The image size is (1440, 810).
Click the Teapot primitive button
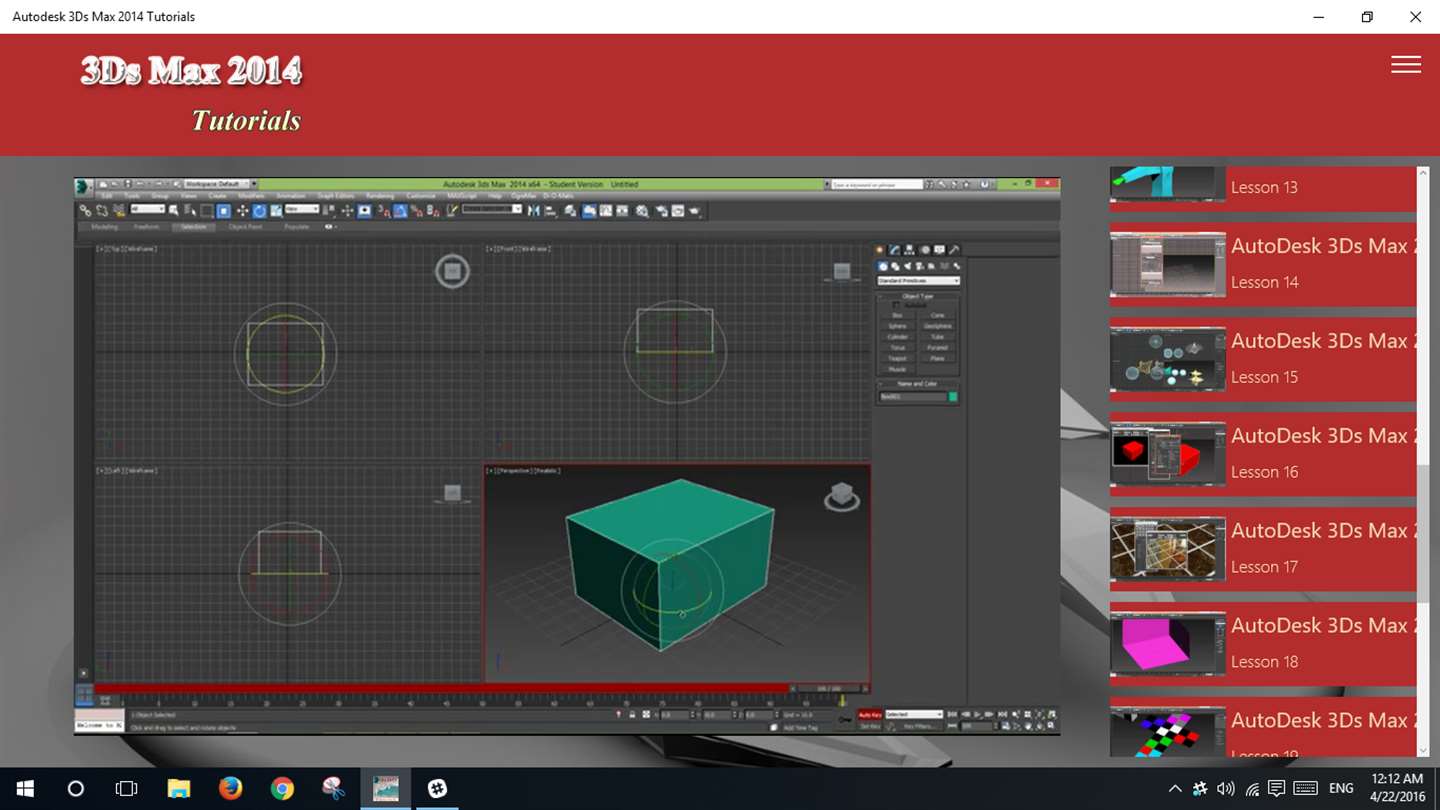897,358
